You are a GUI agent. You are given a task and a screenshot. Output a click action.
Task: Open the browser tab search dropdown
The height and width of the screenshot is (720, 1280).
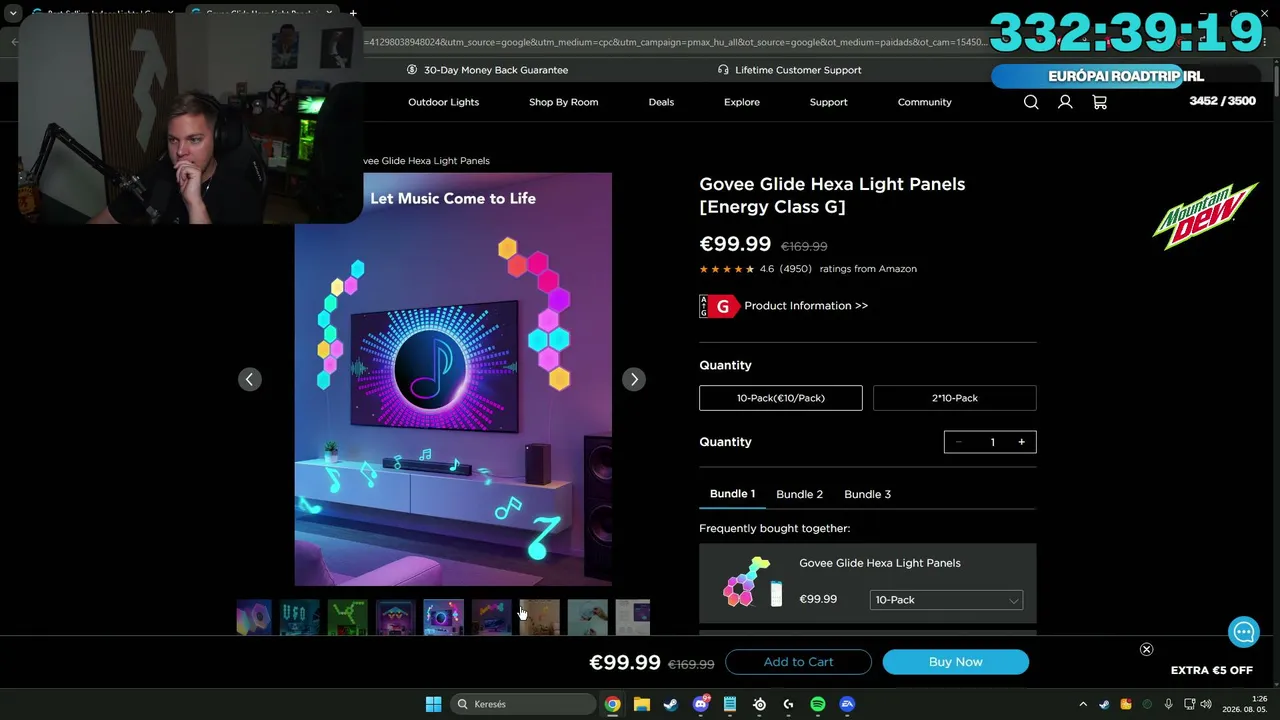coord(13,13)
